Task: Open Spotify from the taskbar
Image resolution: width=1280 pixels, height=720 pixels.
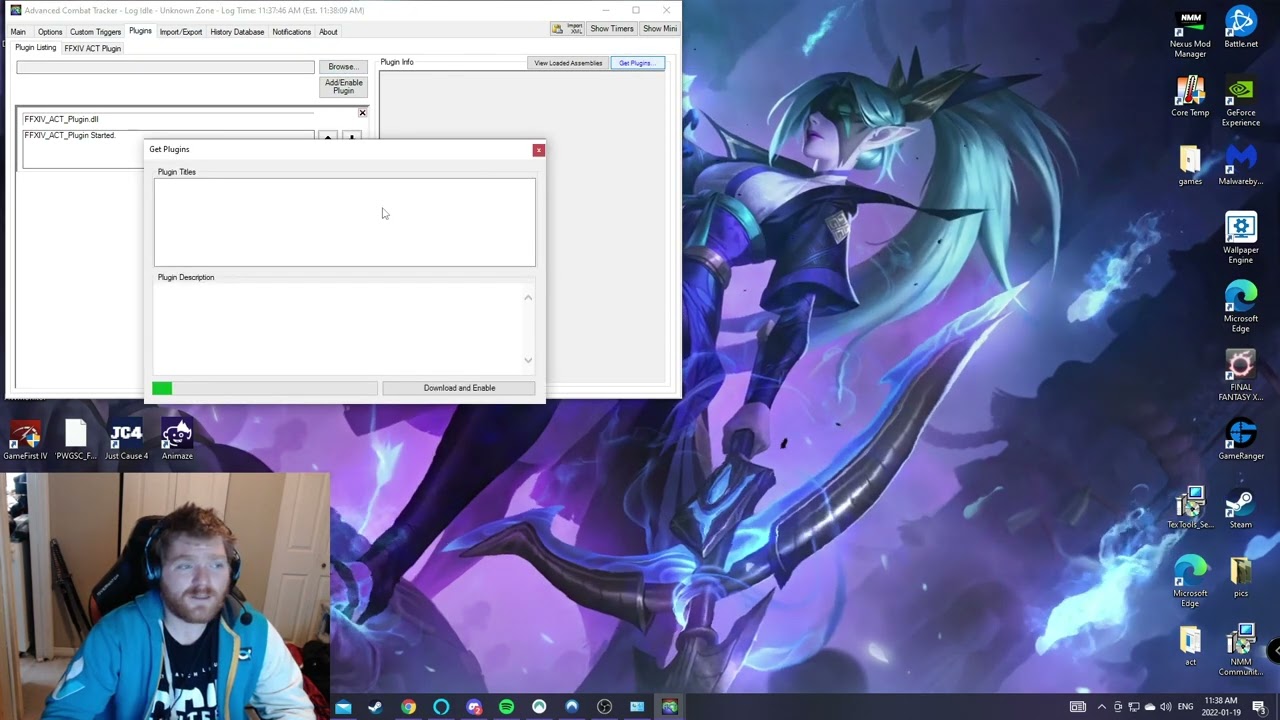Action: tap(506, 707)
